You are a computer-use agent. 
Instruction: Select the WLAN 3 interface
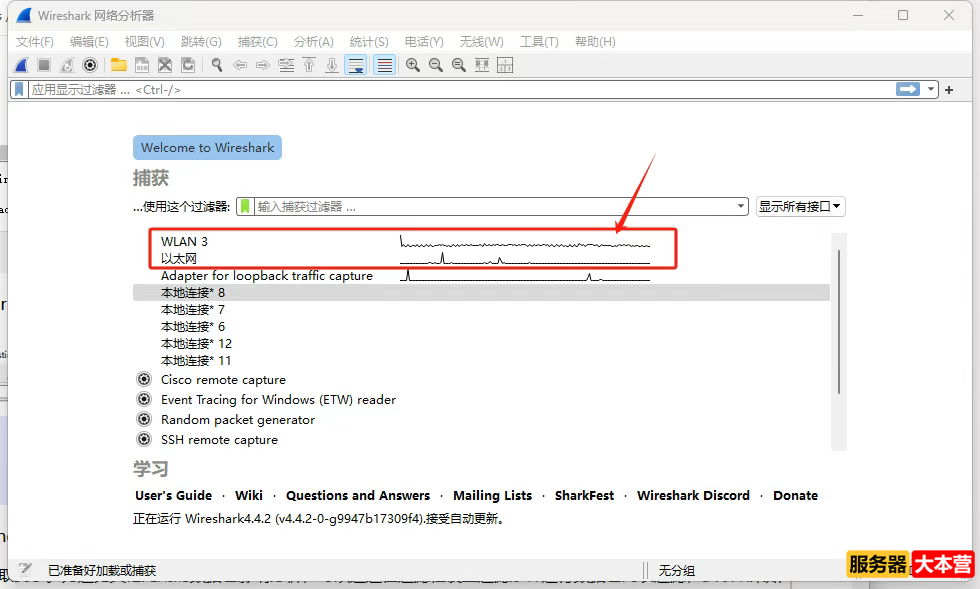185,241
